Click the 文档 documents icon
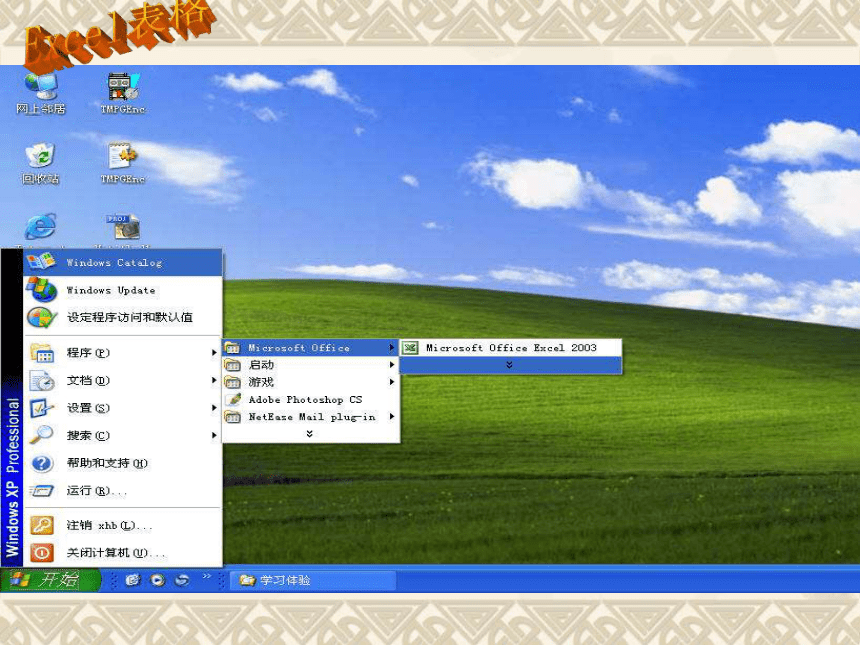This screenshot has width=860, height=645. coord(42,380)
